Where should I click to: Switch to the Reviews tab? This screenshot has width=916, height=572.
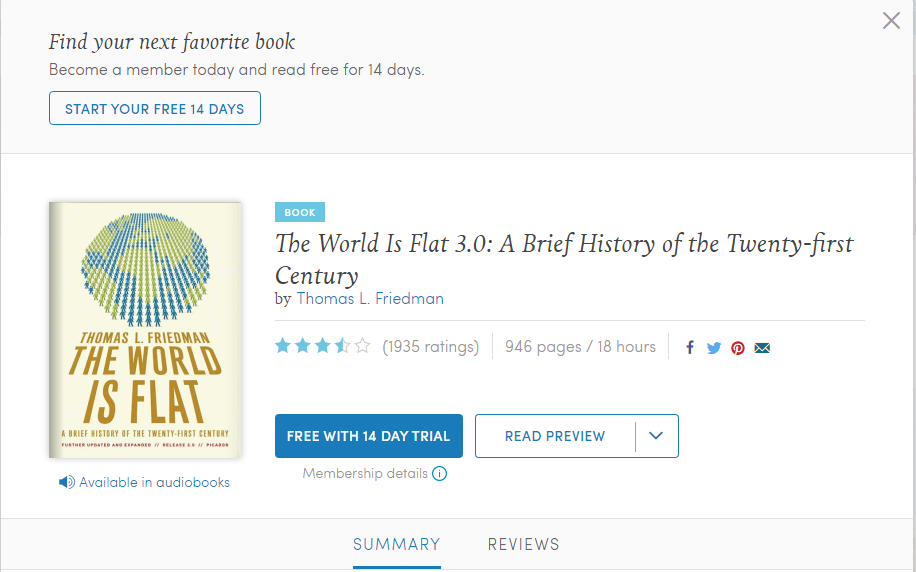523,544
